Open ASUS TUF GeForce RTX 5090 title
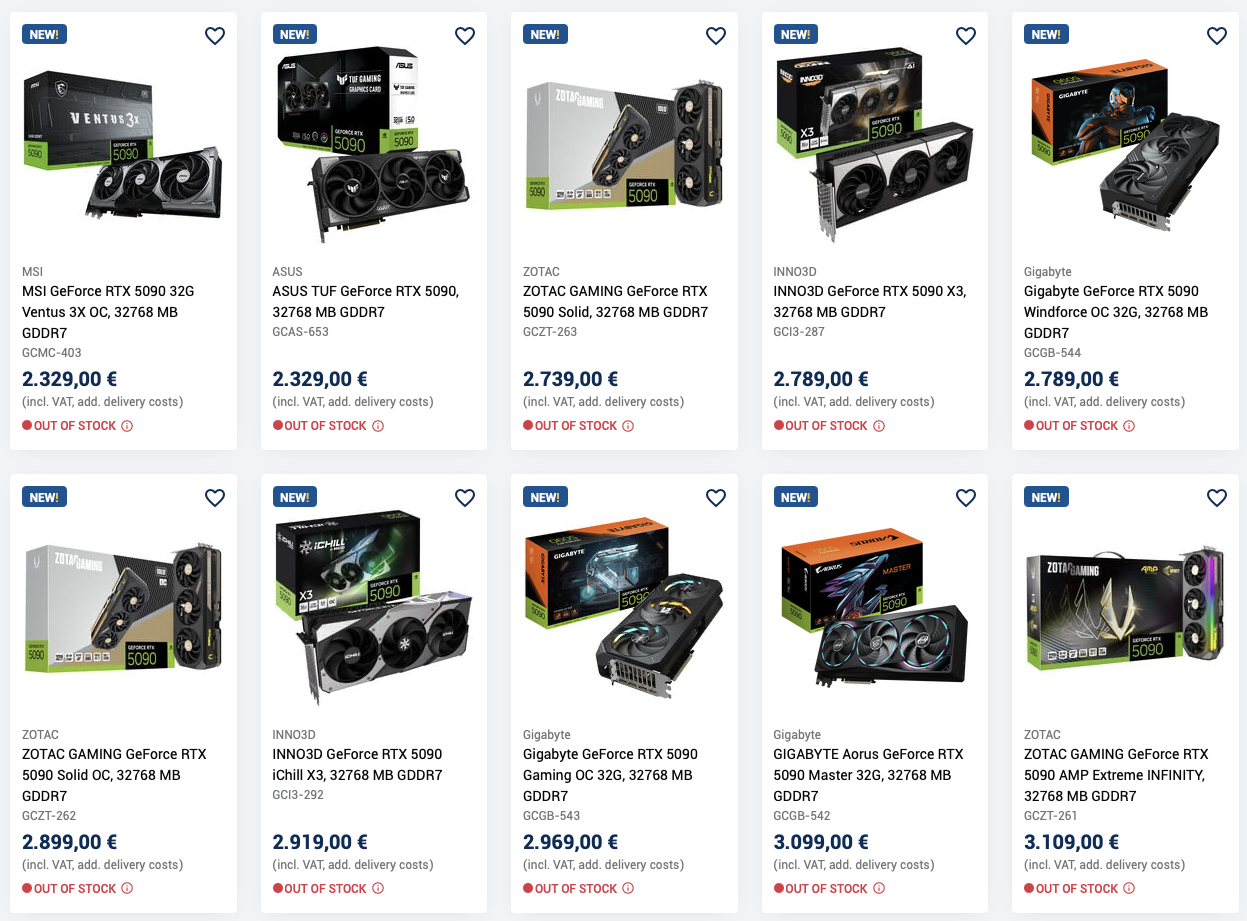 365,302
